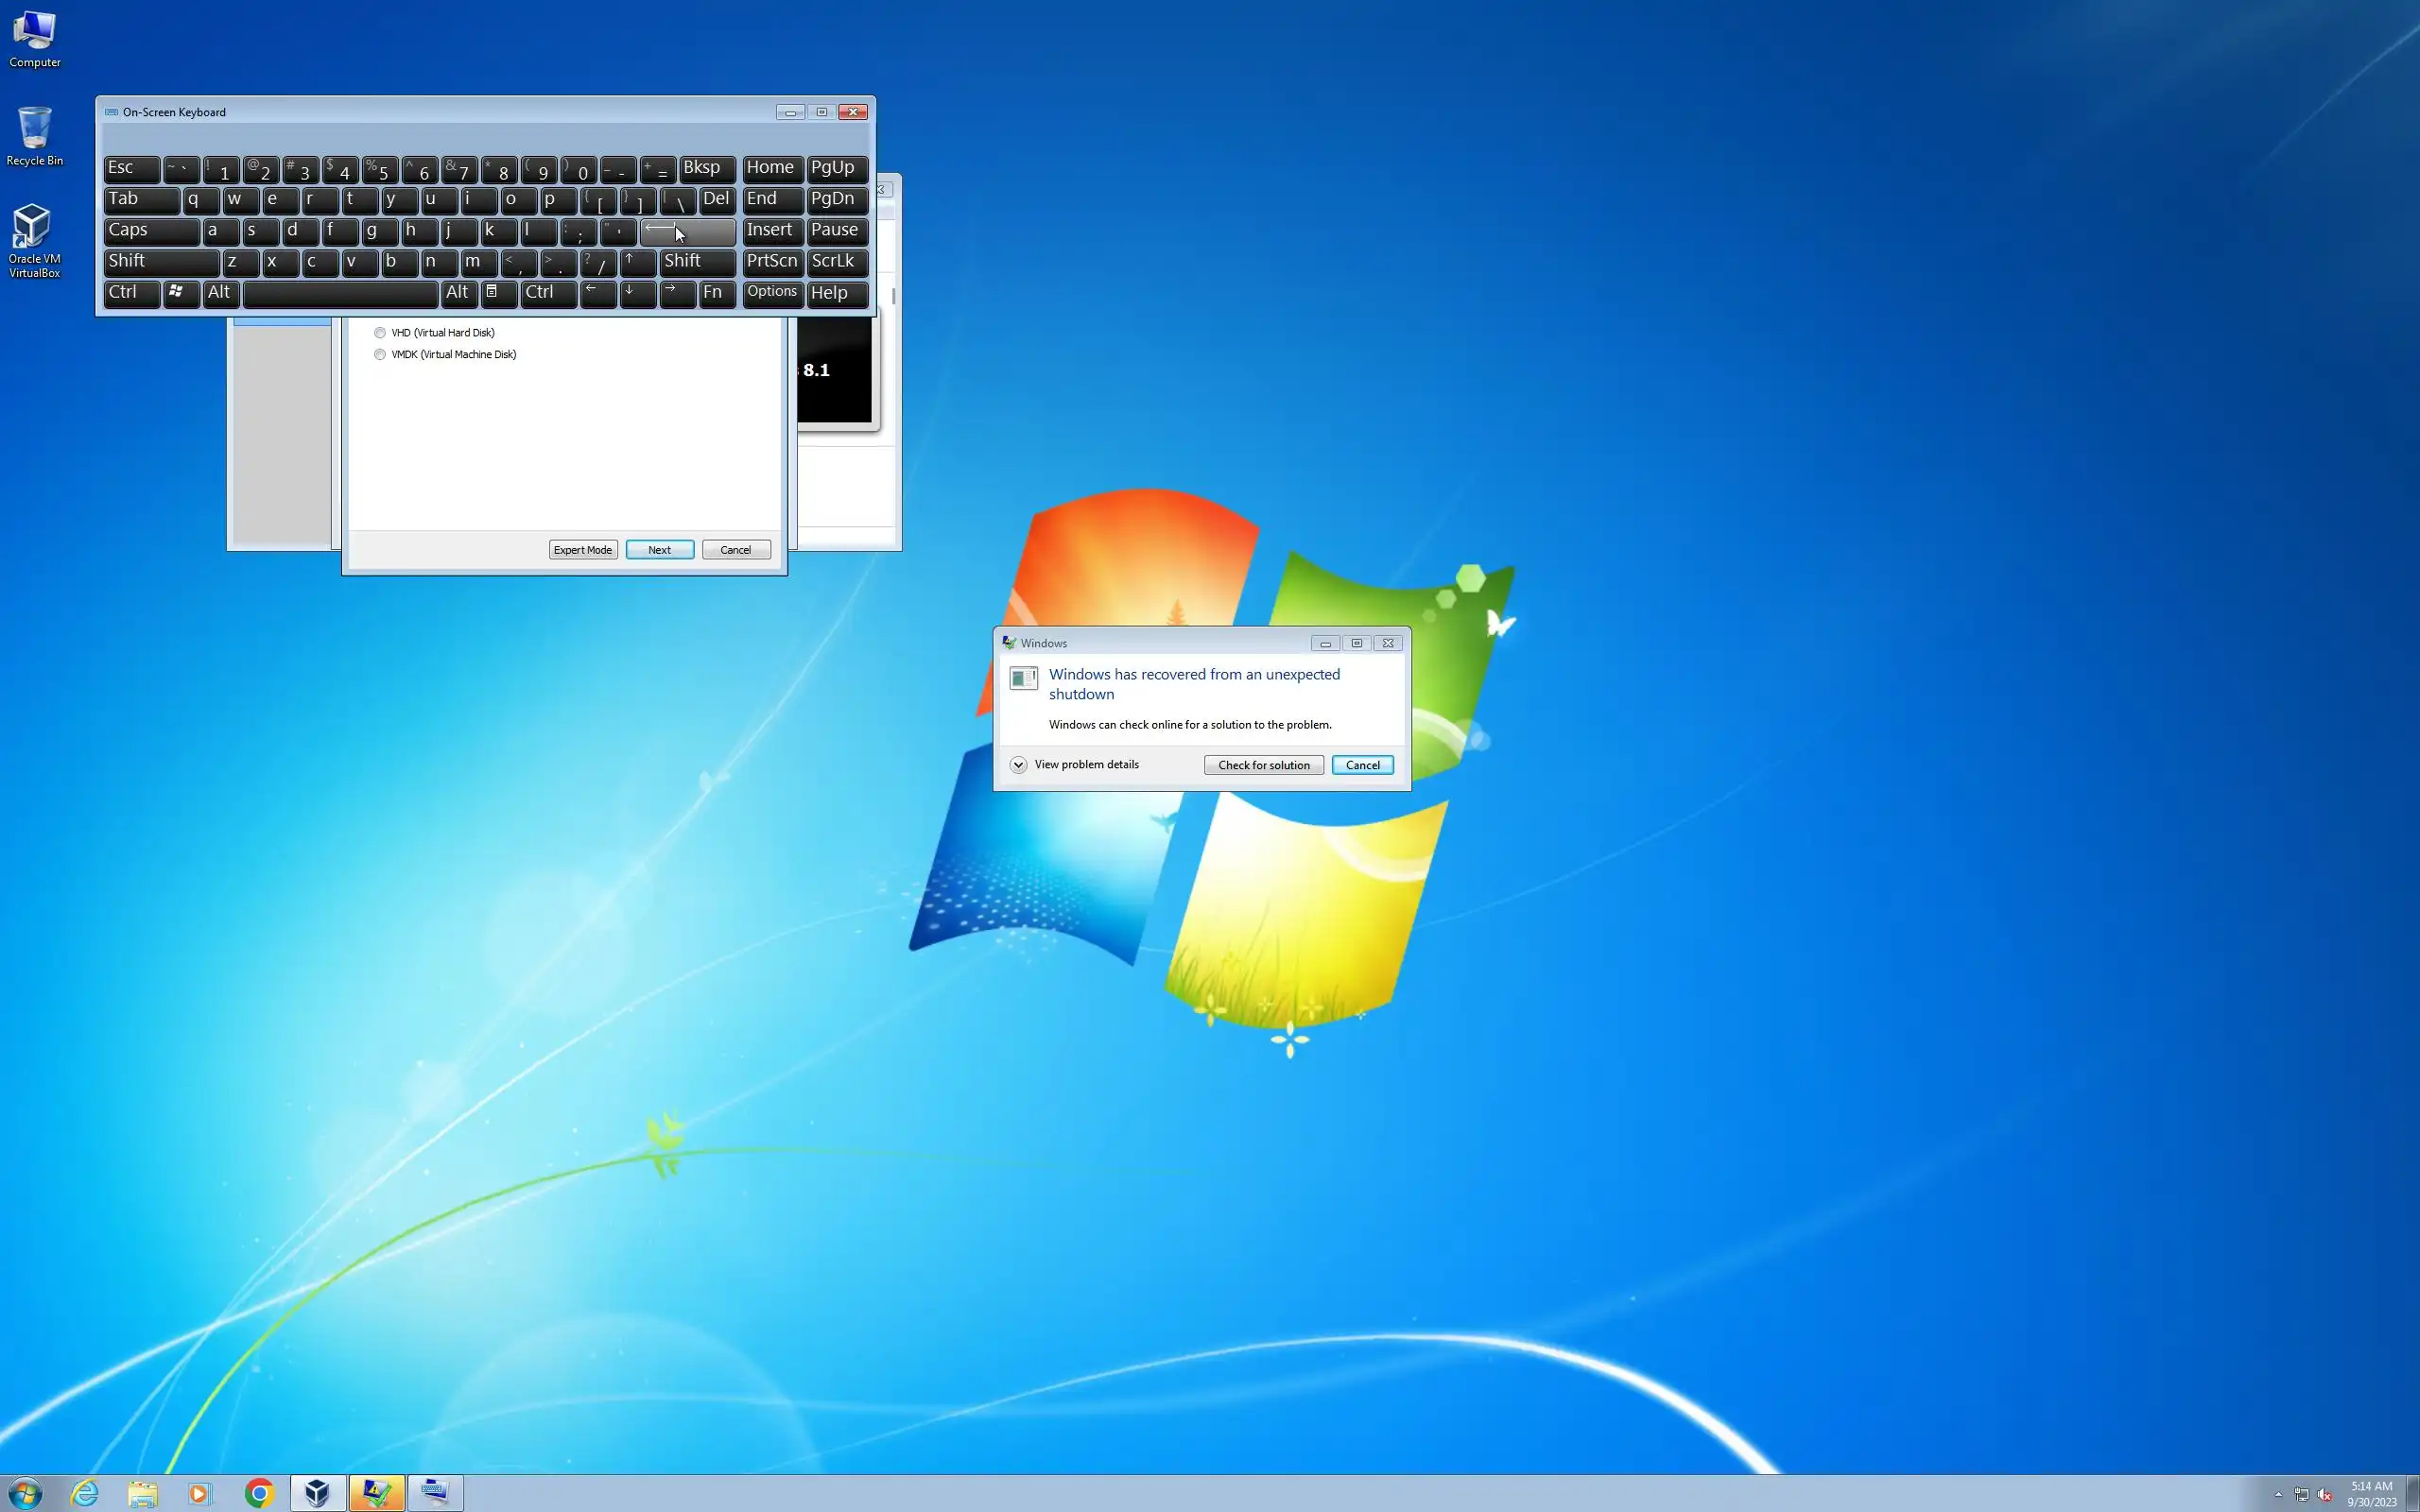The image size is (2420, 1512).
Task: Open the clock and date in tray
Action: [x=2371, y=1494]
